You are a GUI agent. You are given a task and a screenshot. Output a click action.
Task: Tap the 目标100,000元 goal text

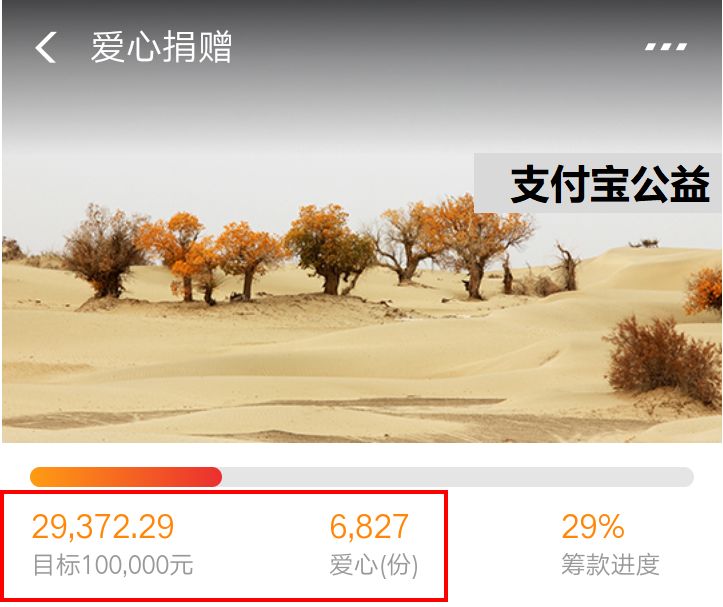coord(113,565)
